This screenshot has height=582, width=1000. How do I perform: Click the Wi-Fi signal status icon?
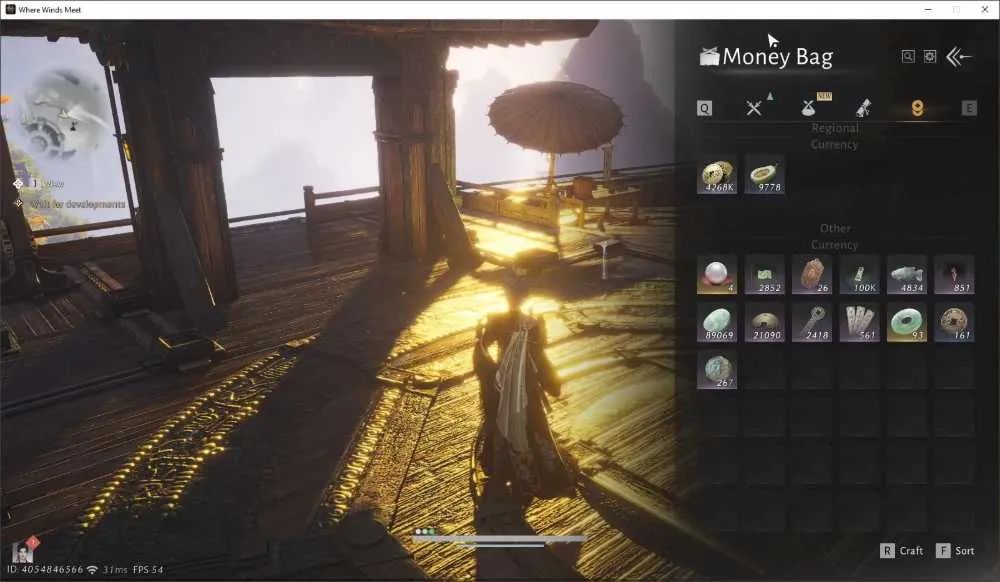point(92,569)
